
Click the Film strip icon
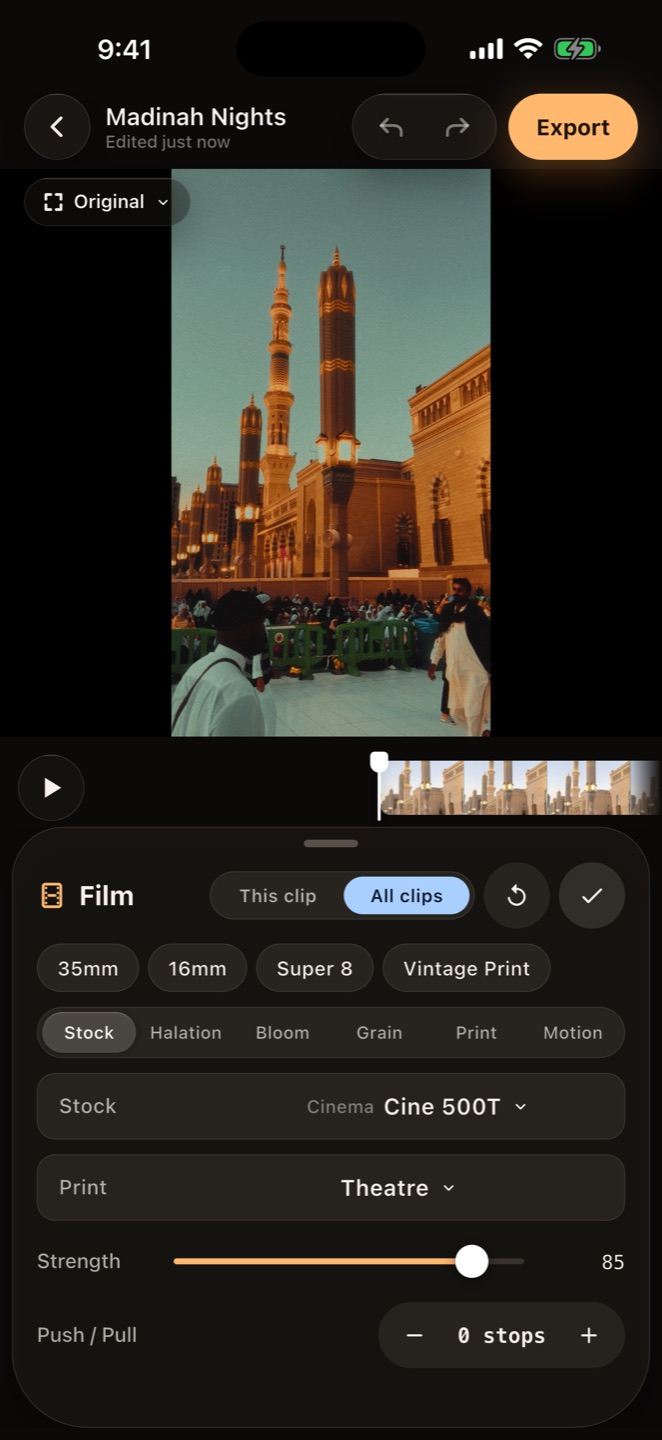(x=52, y=896)
